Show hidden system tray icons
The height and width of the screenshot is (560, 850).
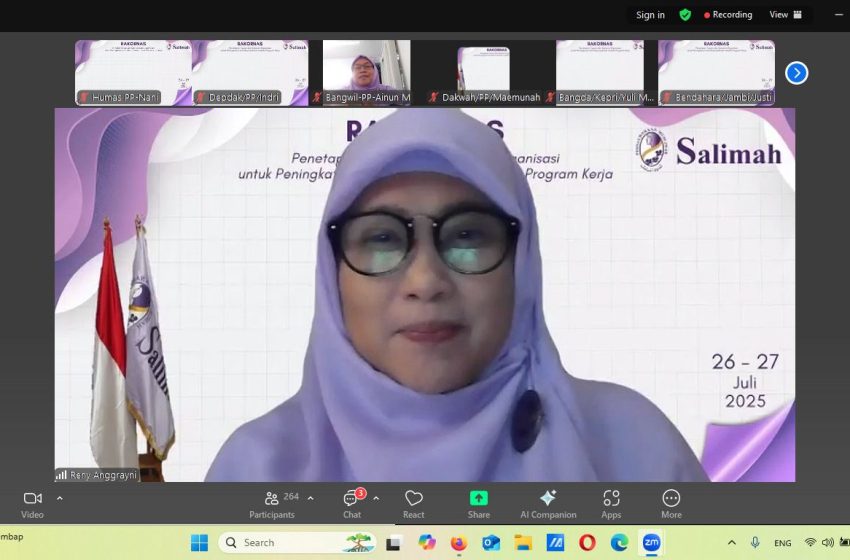point(731,543)
